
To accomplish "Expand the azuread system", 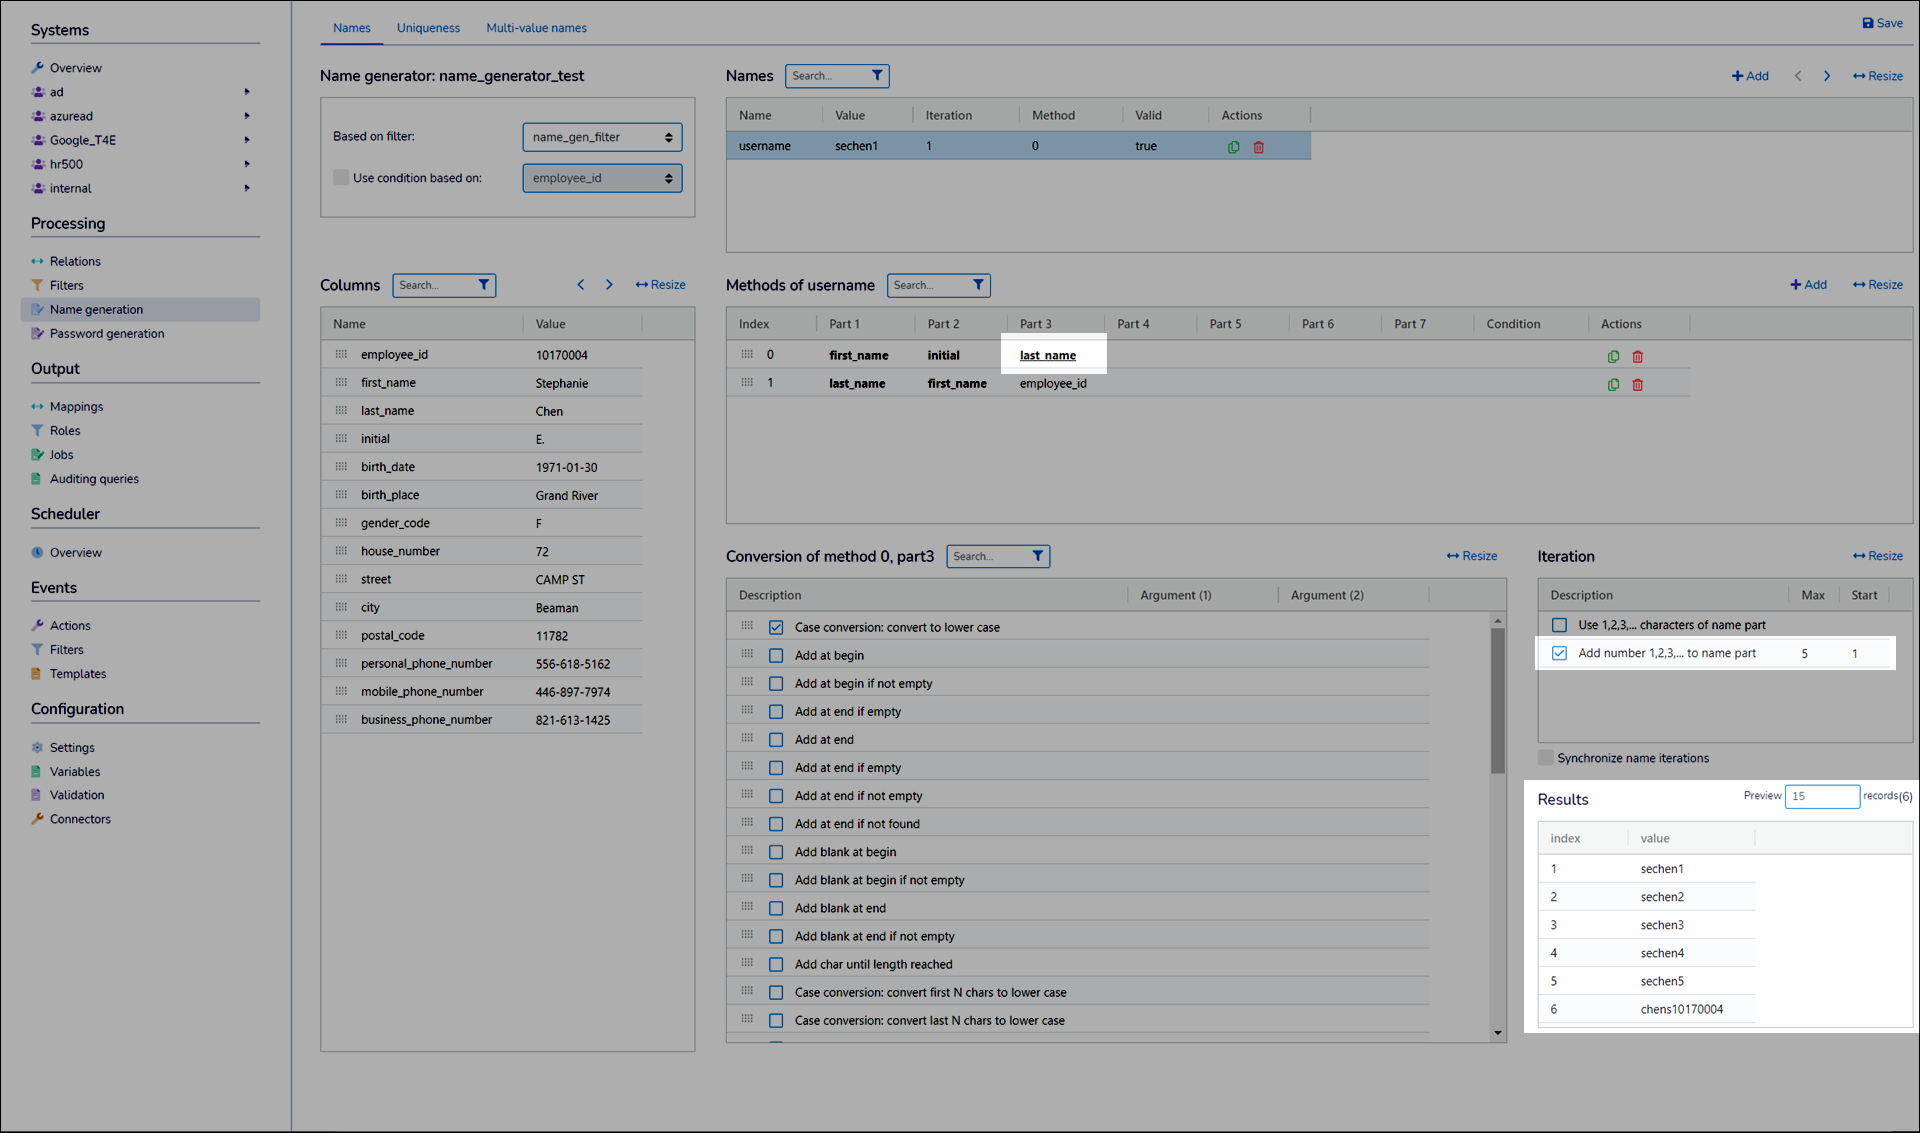I will click(247, 116).
